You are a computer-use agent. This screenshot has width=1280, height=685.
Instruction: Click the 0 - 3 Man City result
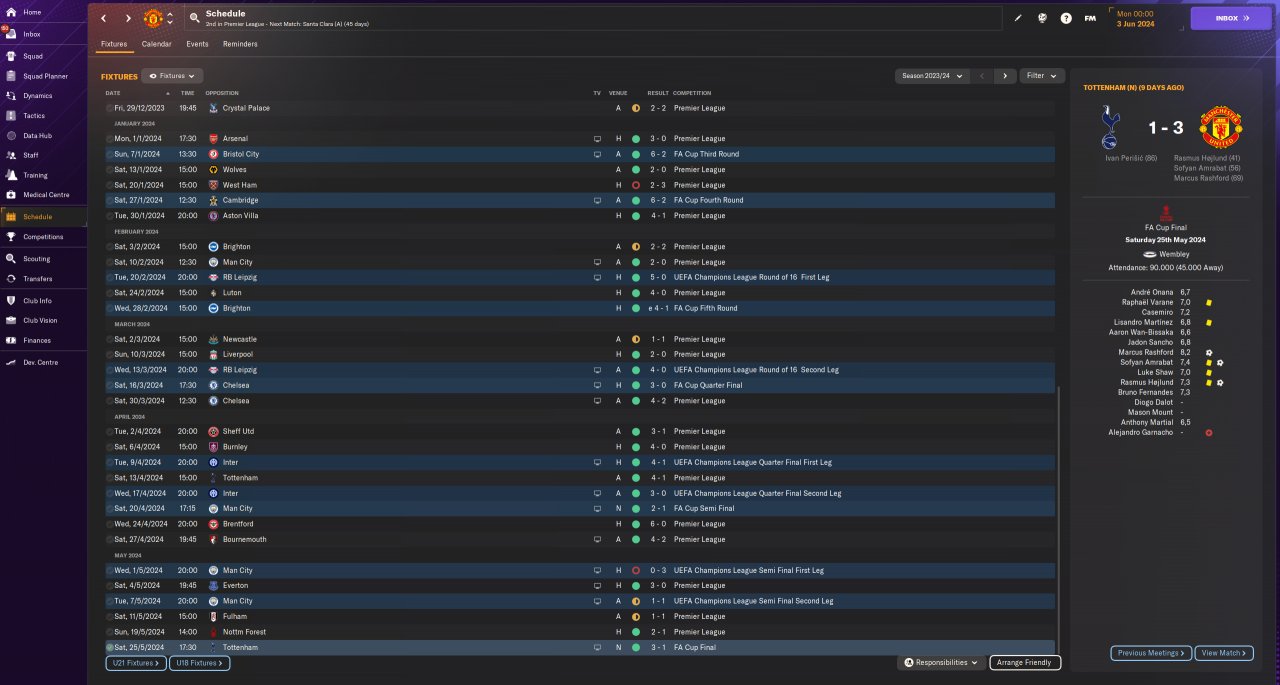(x=657, y=570)
